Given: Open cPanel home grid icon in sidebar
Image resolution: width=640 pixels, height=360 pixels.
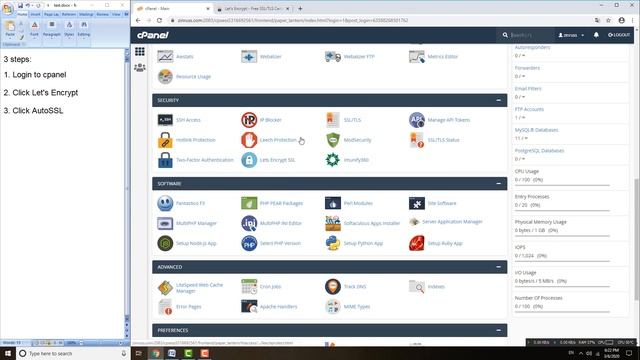Looking at the screenshot, I should coord(140,51).
